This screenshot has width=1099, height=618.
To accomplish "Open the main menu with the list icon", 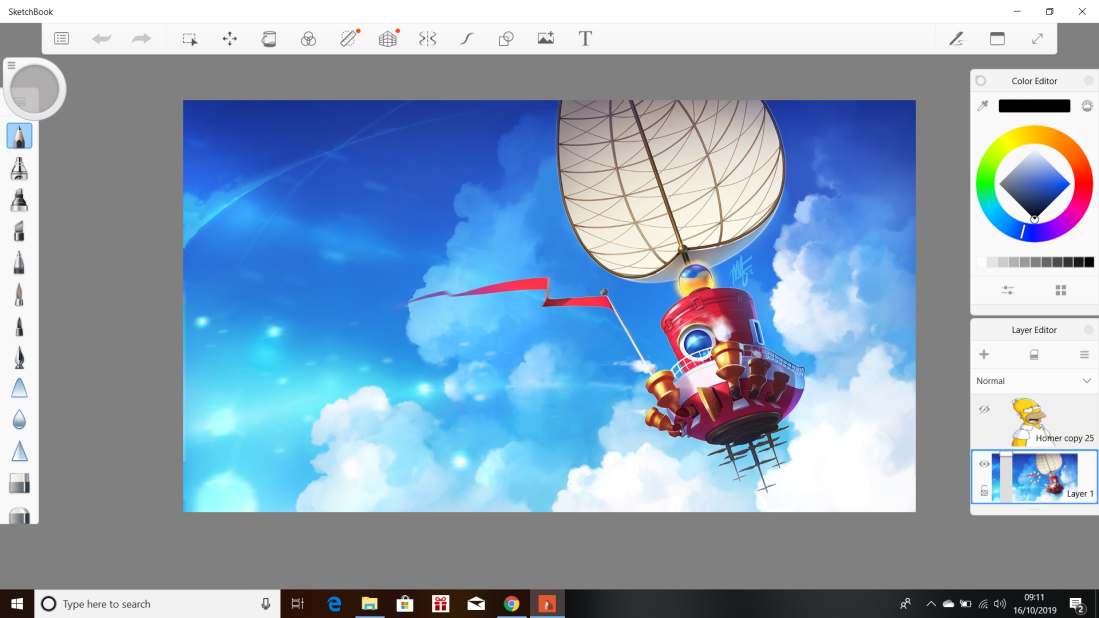I will pyautogui.click(x=61, y=38).
